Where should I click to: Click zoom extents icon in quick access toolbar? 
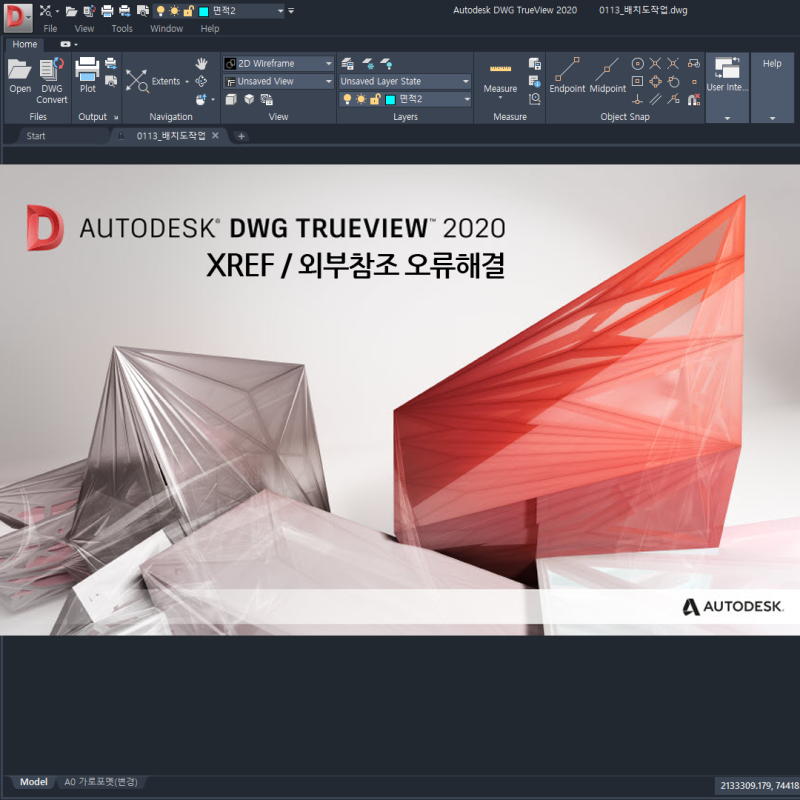46,11
